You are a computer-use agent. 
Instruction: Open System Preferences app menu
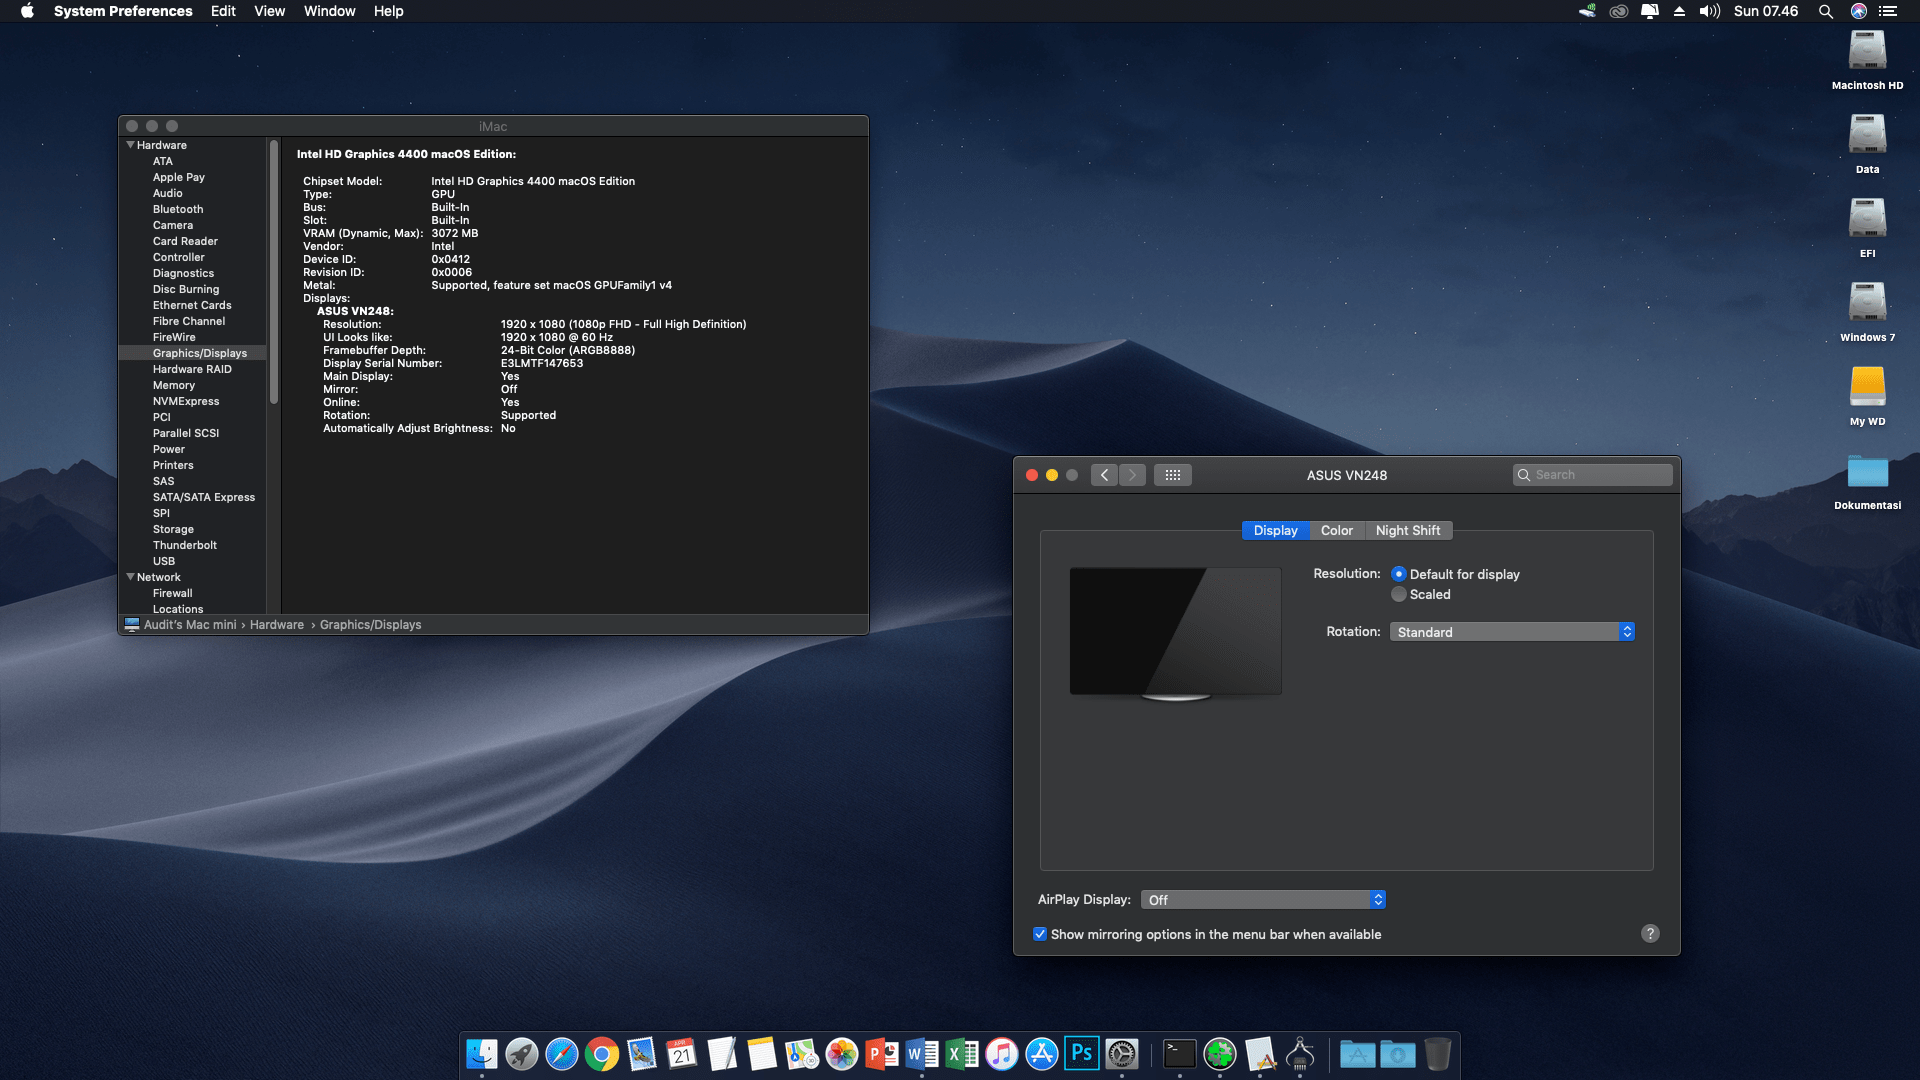[x=123, y=11]
